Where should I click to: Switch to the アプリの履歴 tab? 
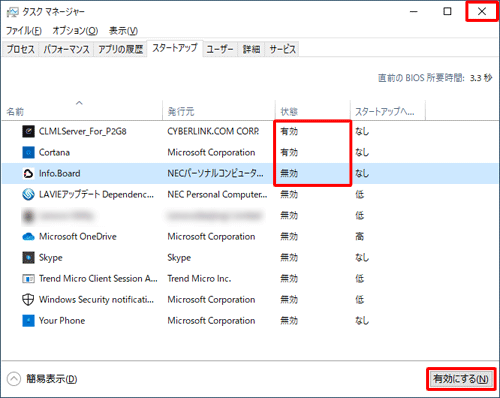click(121, 49)
